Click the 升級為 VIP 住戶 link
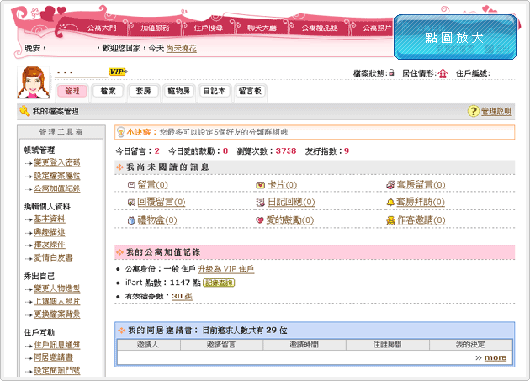The width and height of the screenshot is (530, 381). click(x=226, y=269)
